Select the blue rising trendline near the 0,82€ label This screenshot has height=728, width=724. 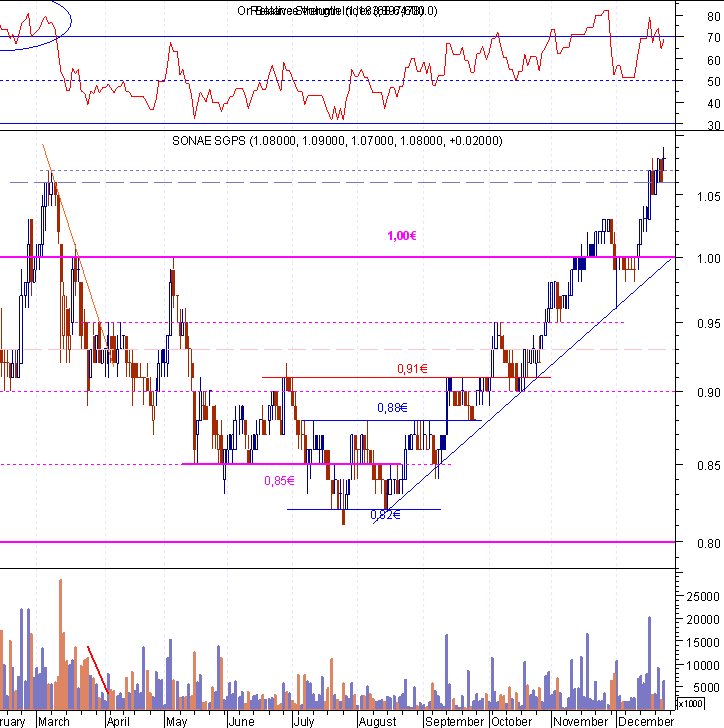(522, 391)
